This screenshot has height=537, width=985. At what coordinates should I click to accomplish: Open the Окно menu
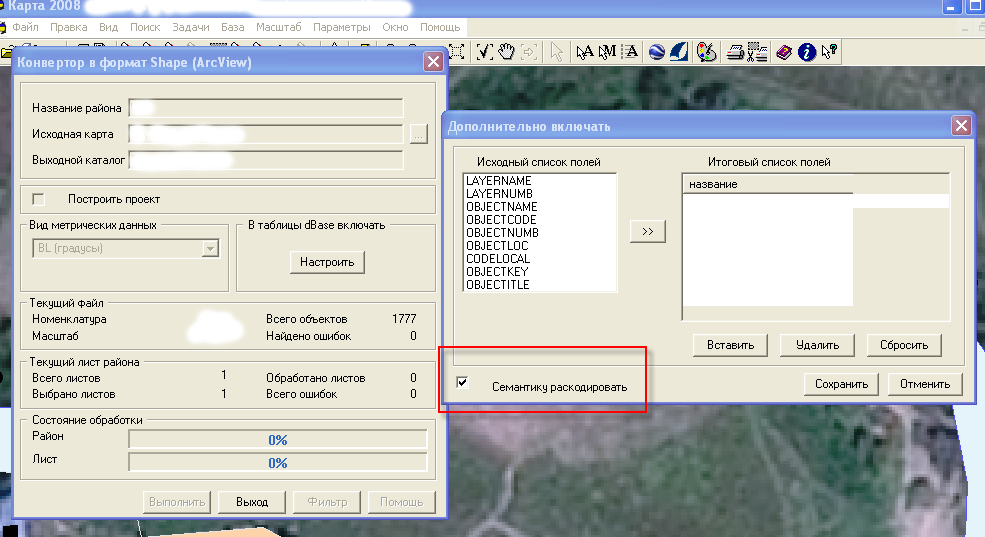[x=395, y=27]
